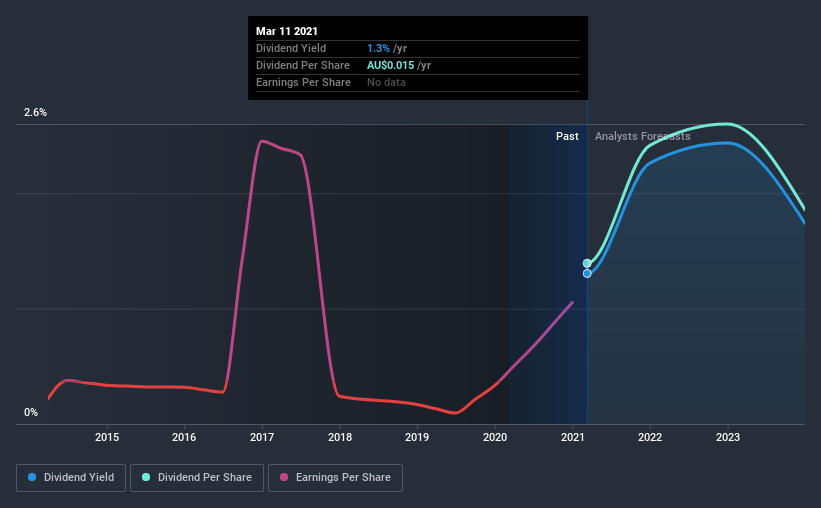Viewport: 821px width, 508px height.
Task: Click the Earnings Per Share row label in tooltip
Action: pos(303,82)
